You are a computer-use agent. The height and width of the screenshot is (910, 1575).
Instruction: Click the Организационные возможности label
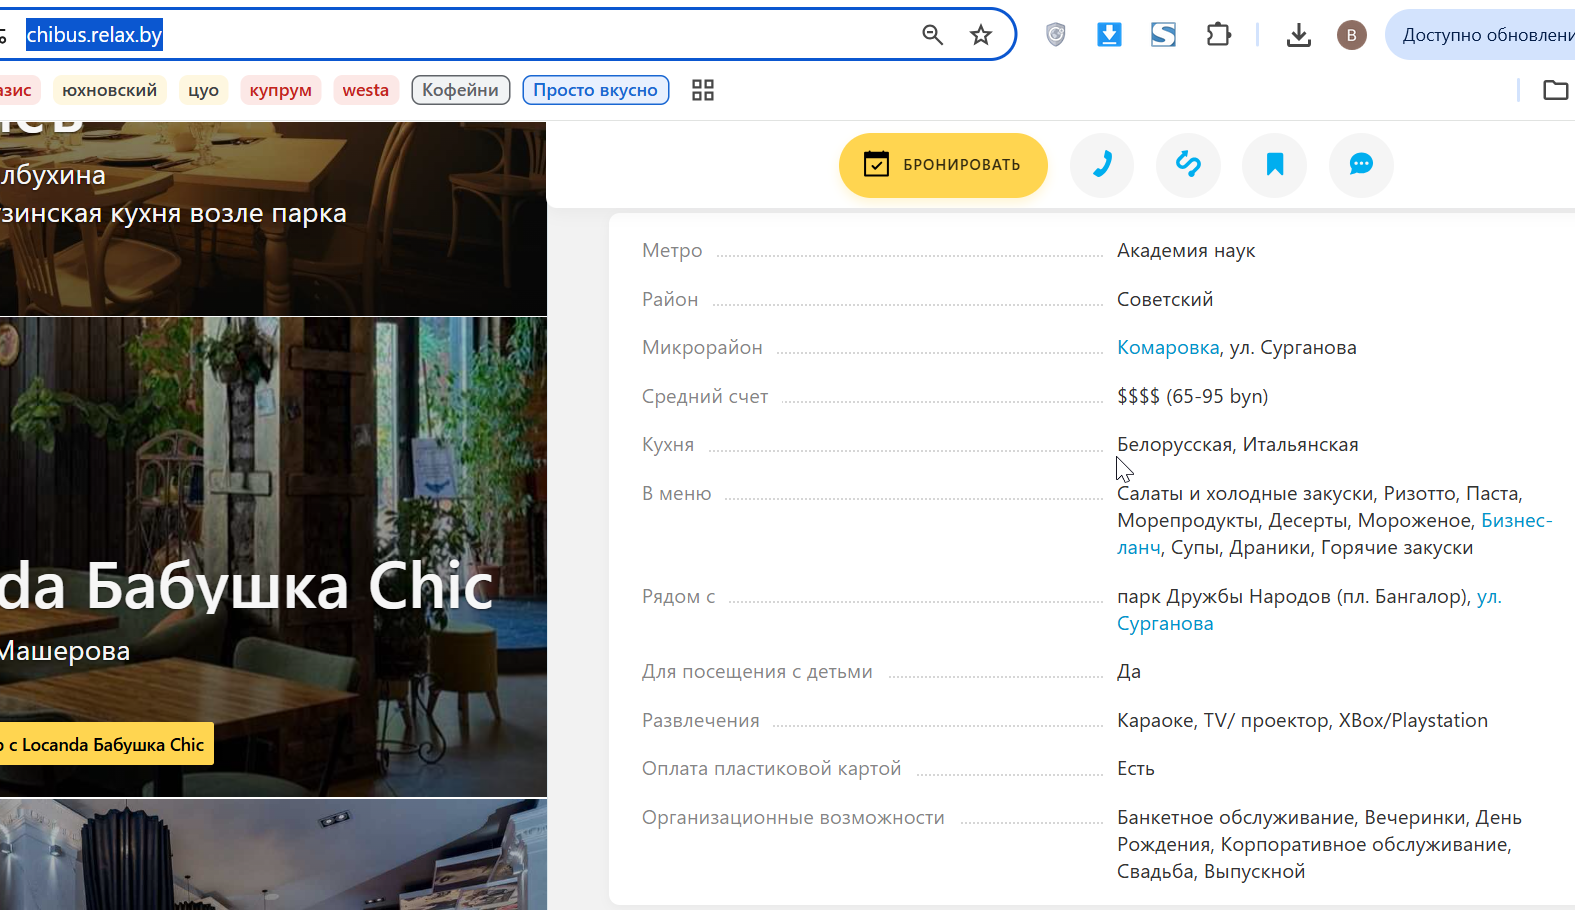click(x=793, y=817)
